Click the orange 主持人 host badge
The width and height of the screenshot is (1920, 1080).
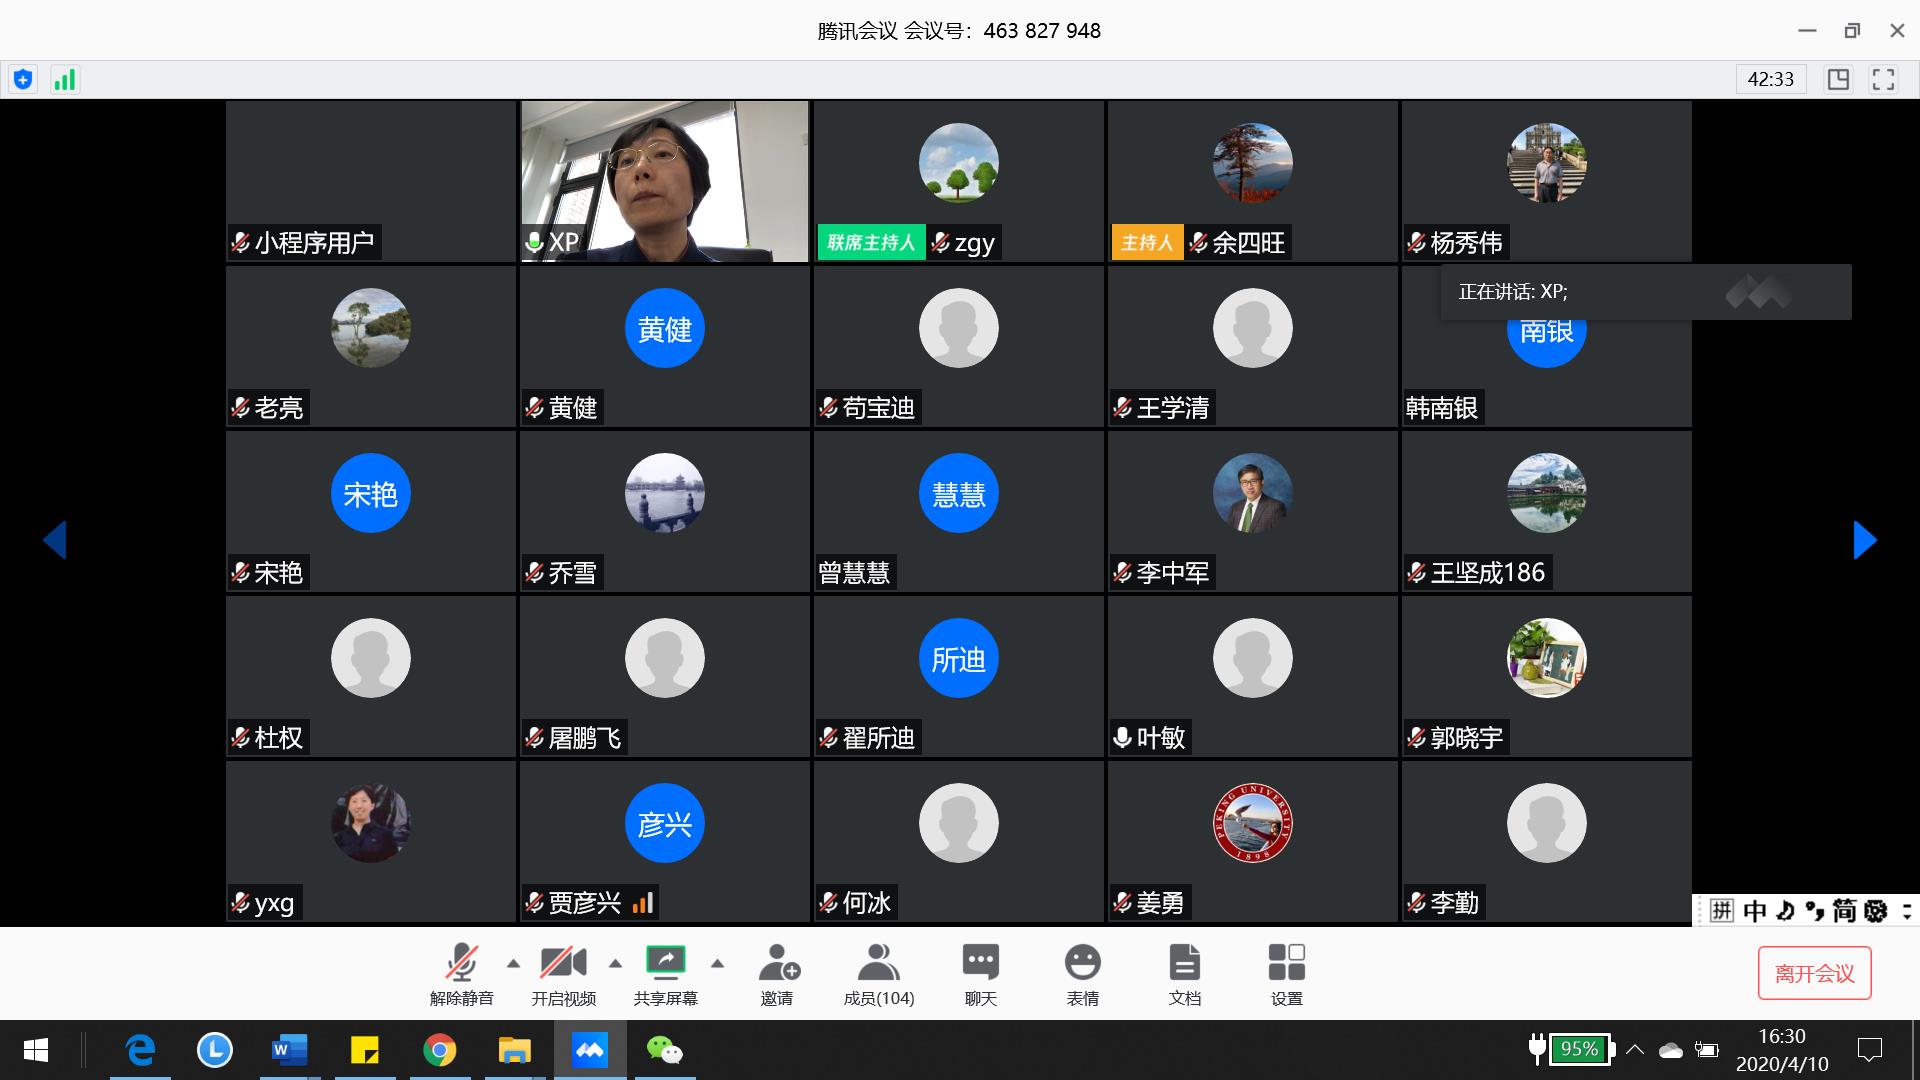click(x=1147, y=242)
